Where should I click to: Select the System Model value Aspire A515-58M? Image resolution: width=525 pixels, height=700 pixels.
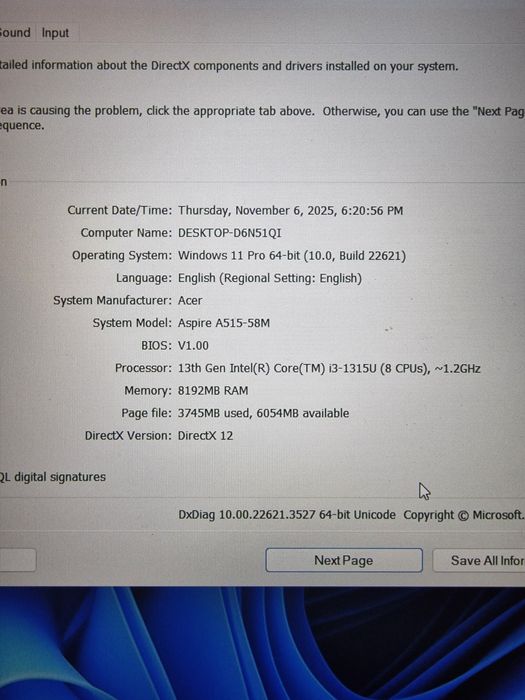point(224,323)
